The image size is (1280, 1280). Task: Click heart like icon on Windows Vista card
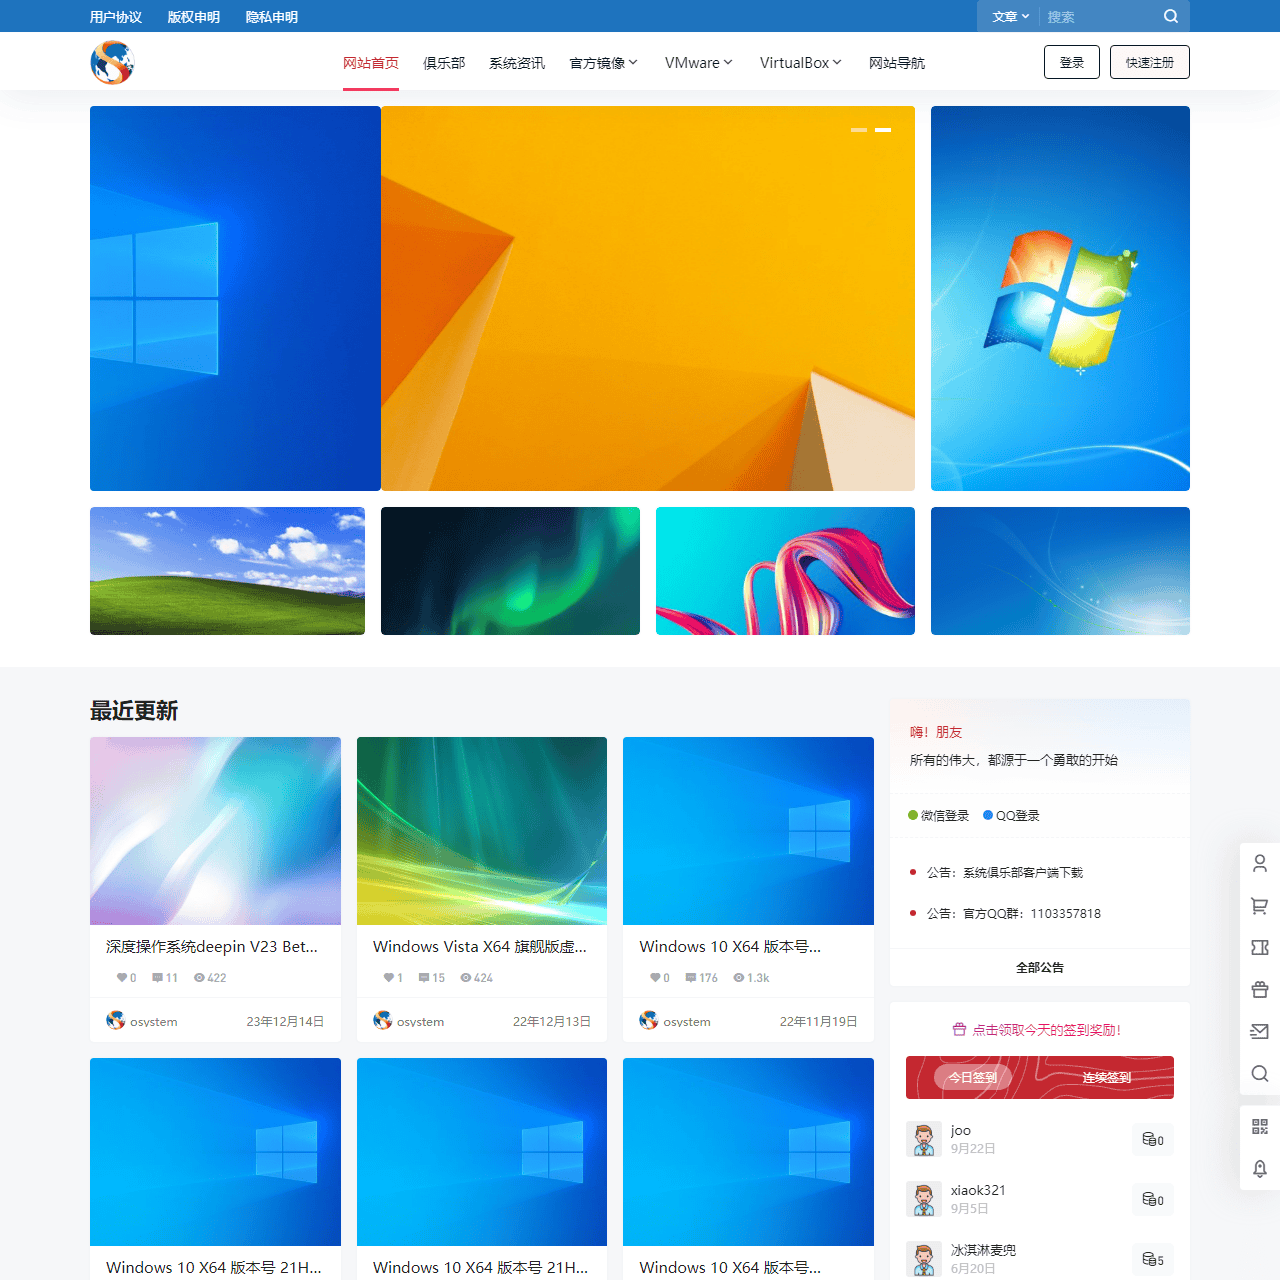click(389, 977)
